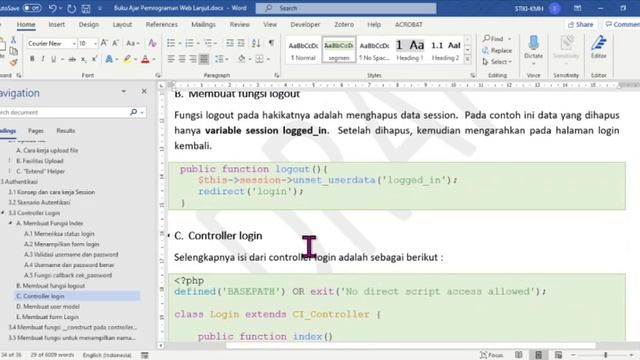Click Replace in Editing group
Screen dimensions: 640x360
[497, 51]
